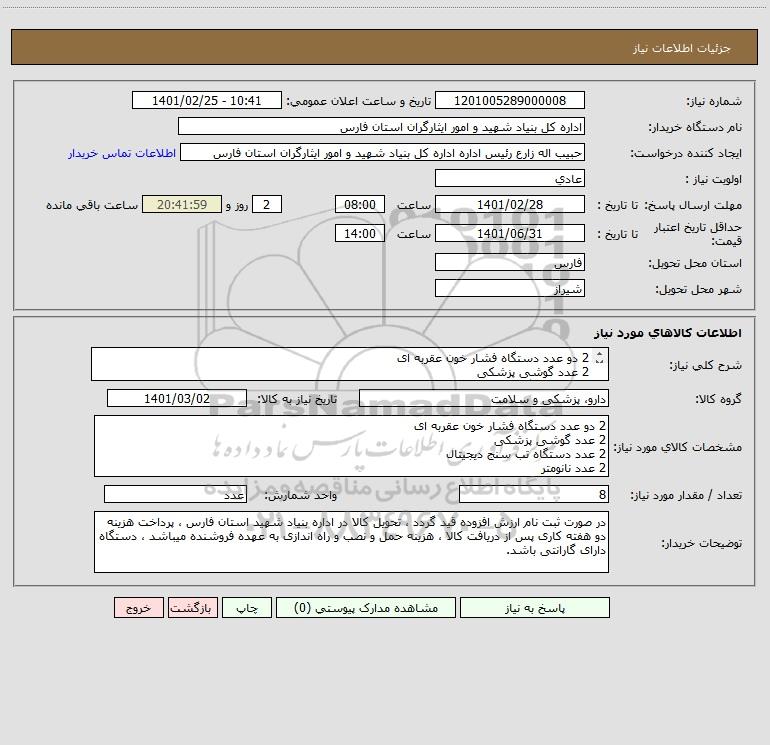Click the 'چاپ' print button
Image resolution: width=770 pixels, height=745 pixels.
(247, 608)
